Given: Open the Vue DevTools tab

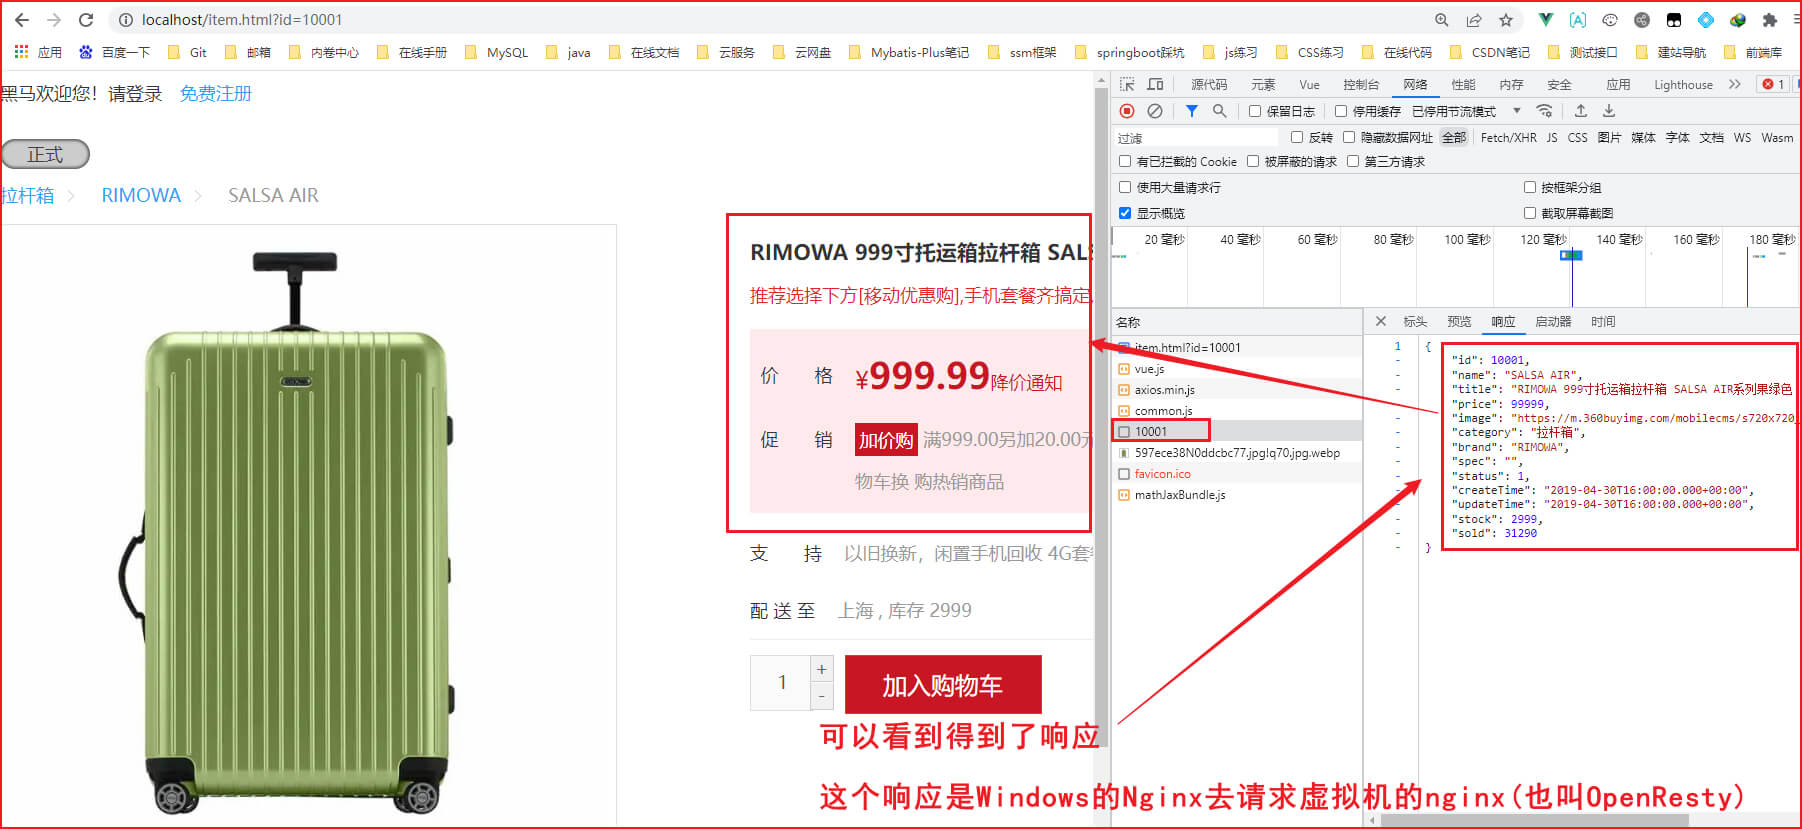Looking at the screenshot, I should (x=1309, y=84).
